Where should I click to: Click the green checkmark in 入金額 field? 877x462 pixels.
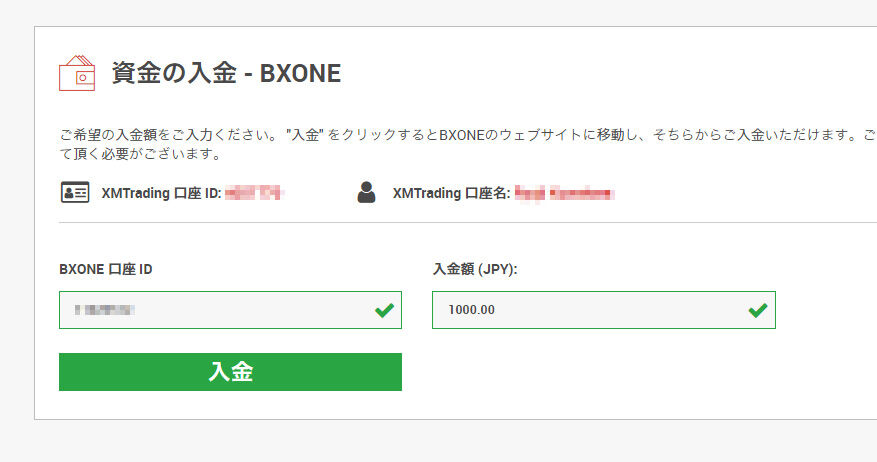point(758,310)
